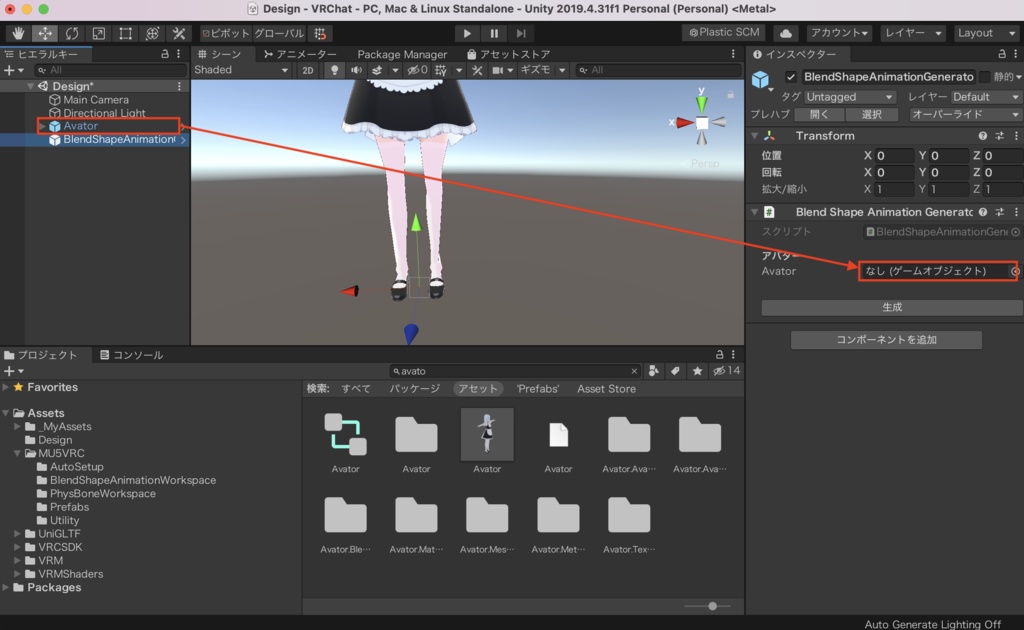Open the Shaded draw mode dropdown
The image size is (1024, 630).
coord(241,70)
